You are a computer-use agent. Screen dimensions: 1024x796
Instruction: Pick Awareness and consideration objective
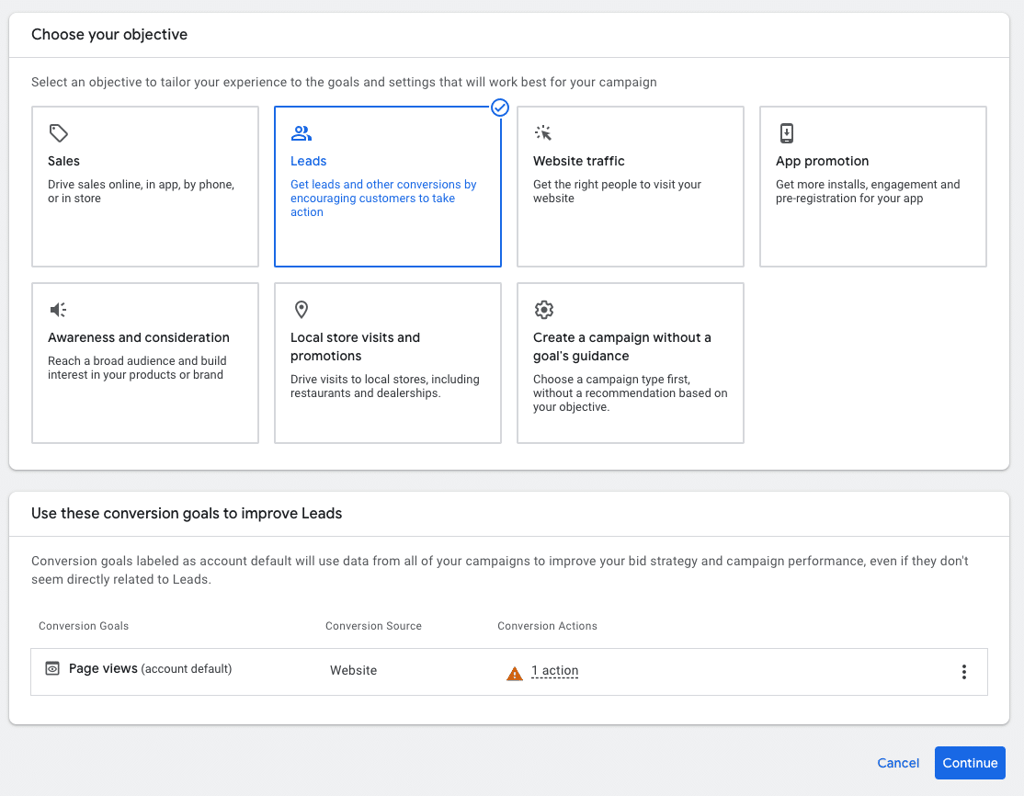pos(145,363)
